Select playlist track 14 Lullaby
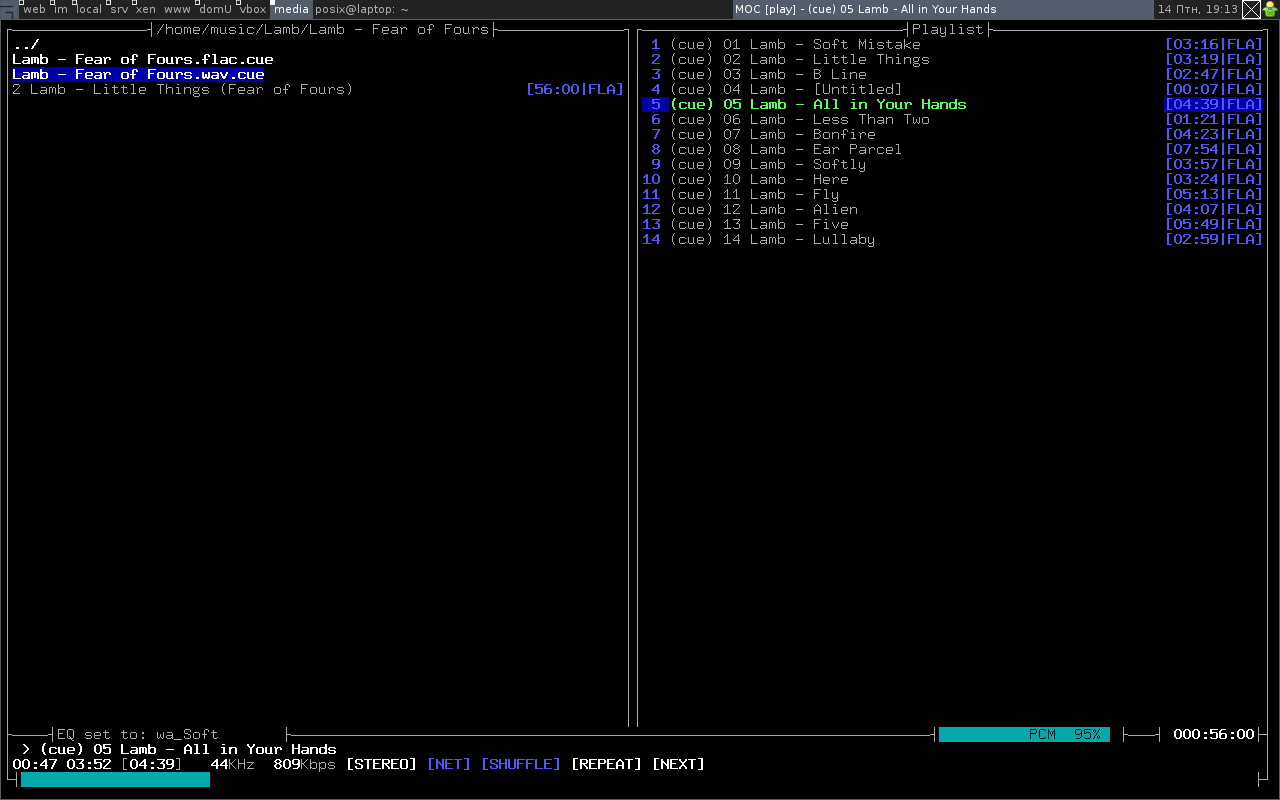 click(952, 239)
